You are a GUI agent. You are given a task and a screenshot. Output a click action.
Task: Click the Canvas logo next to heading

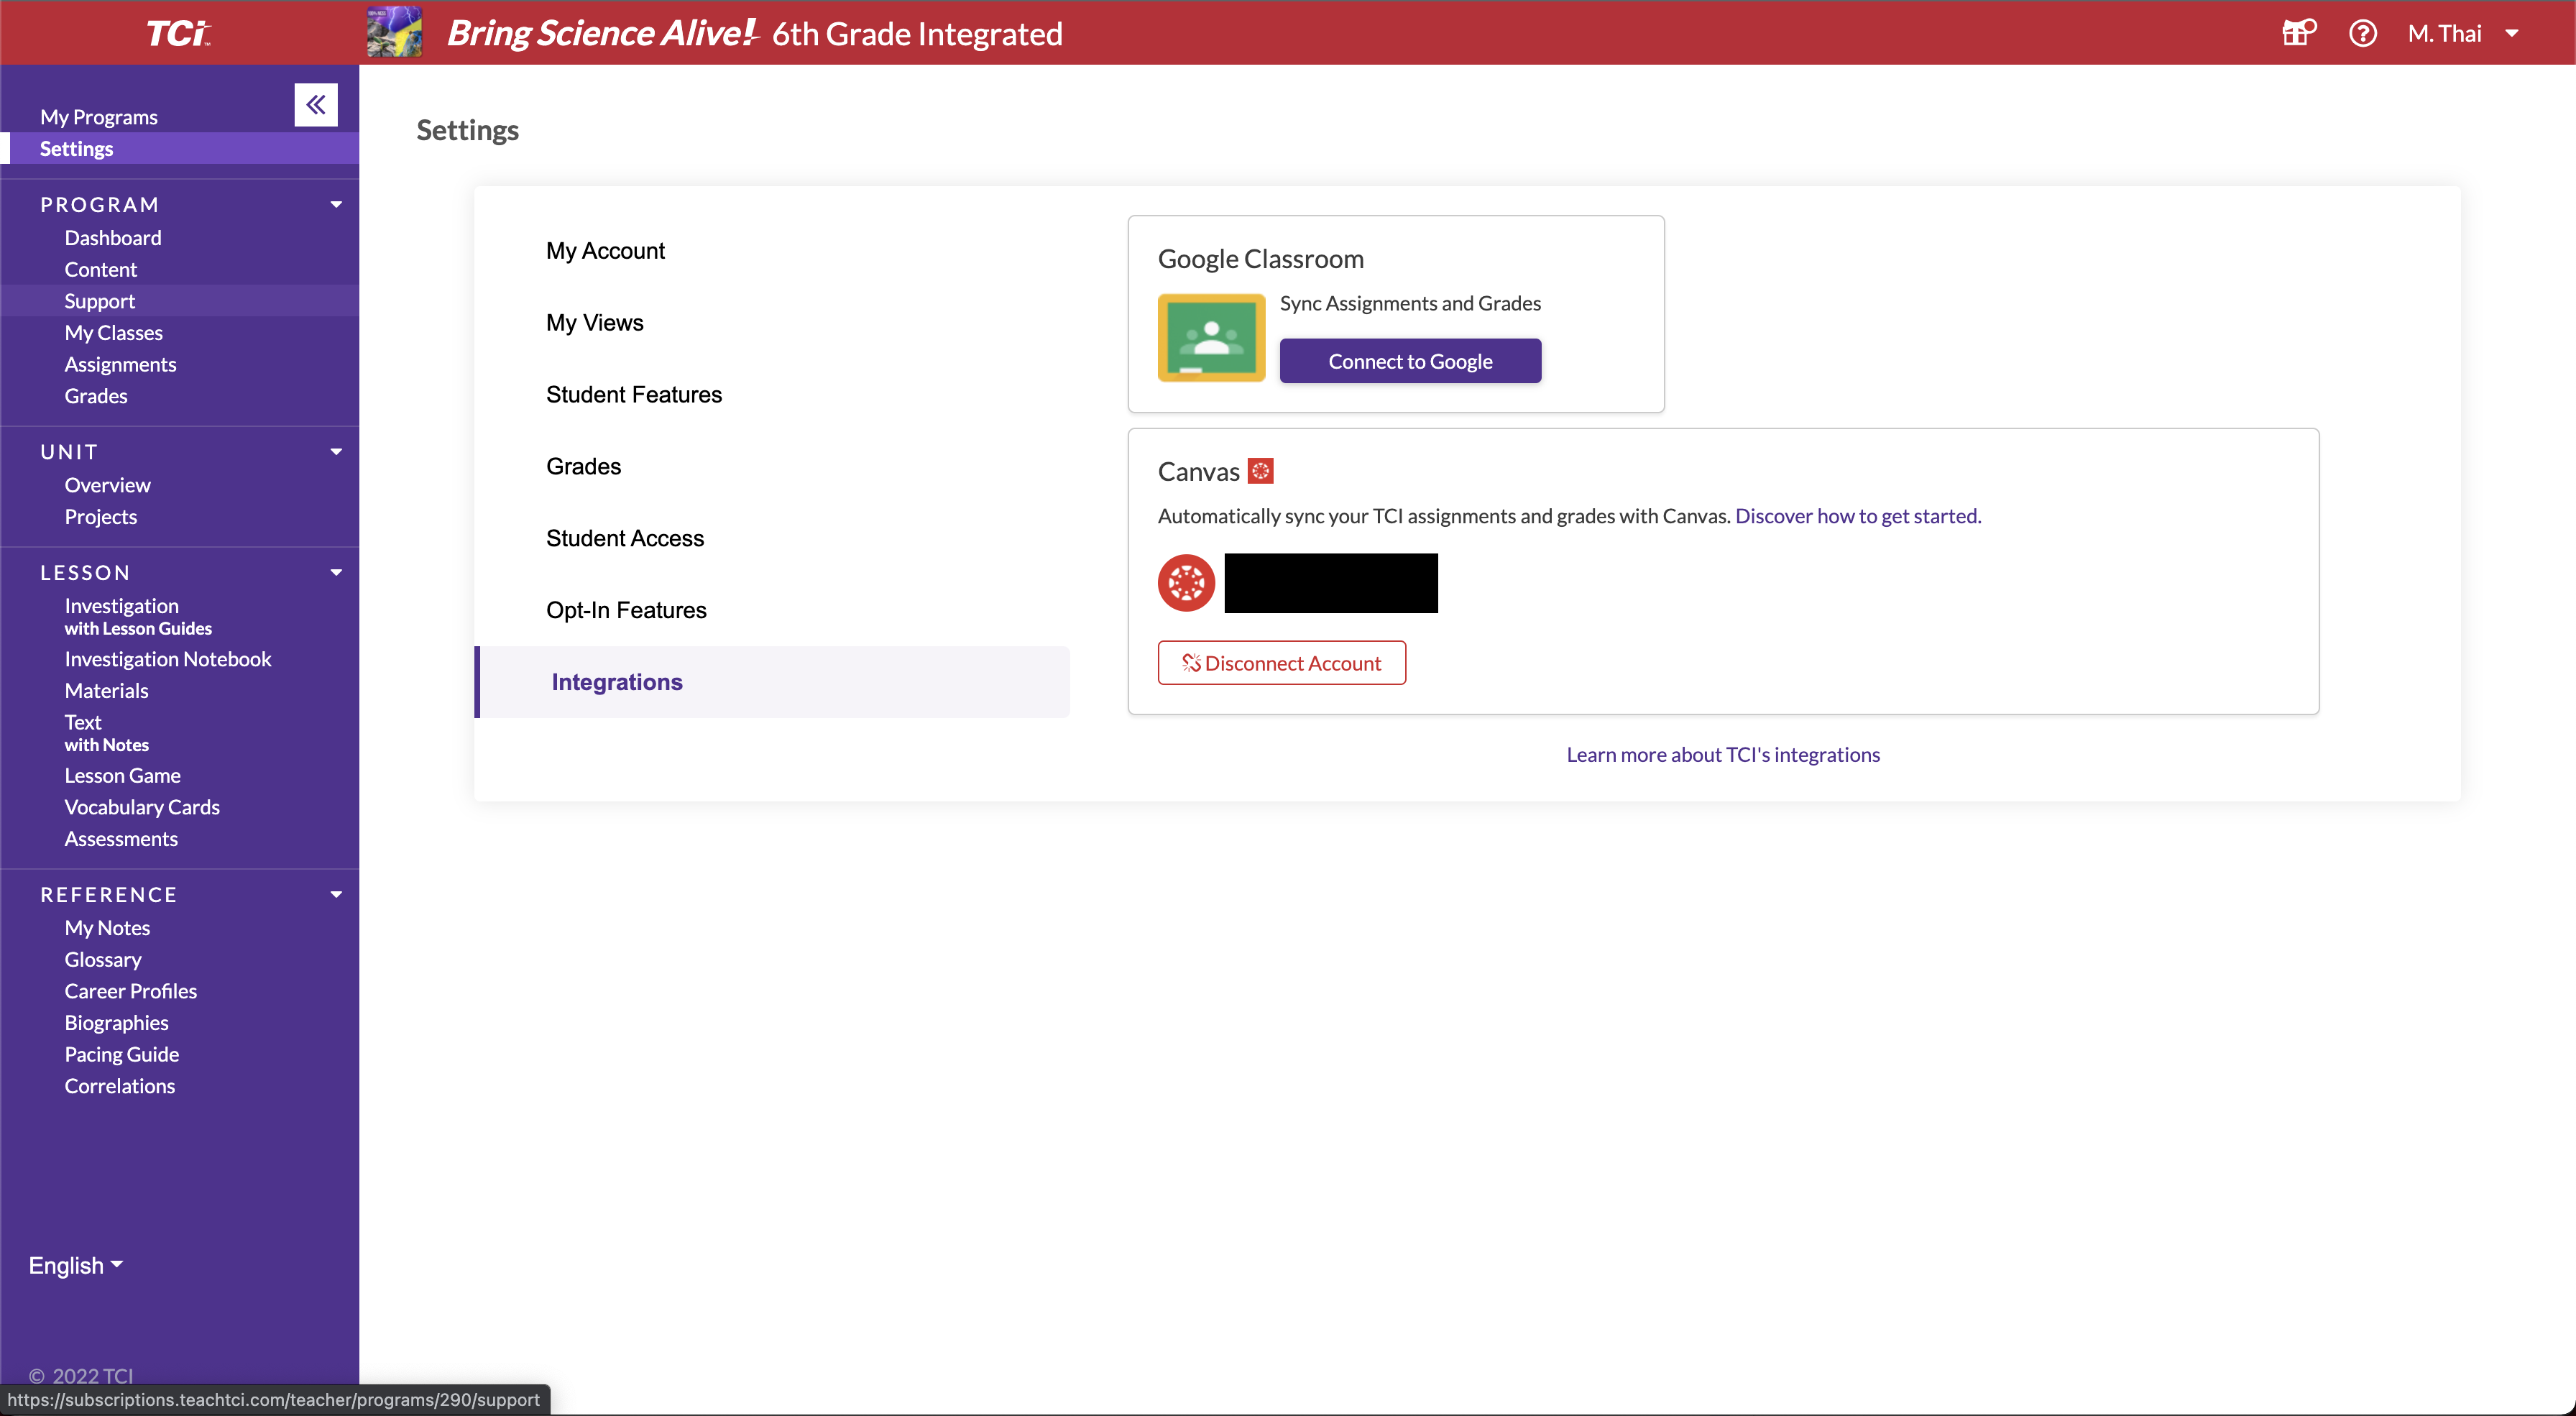tap(1261, 470)
